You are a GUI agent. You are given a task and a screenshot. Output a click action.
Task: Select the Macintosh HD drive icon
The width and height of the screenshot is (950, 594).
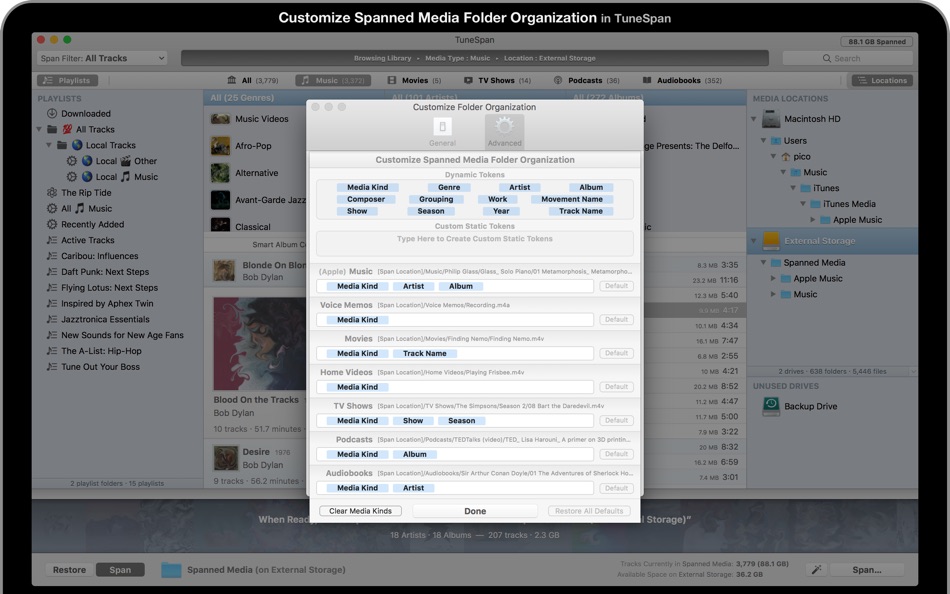770,120
